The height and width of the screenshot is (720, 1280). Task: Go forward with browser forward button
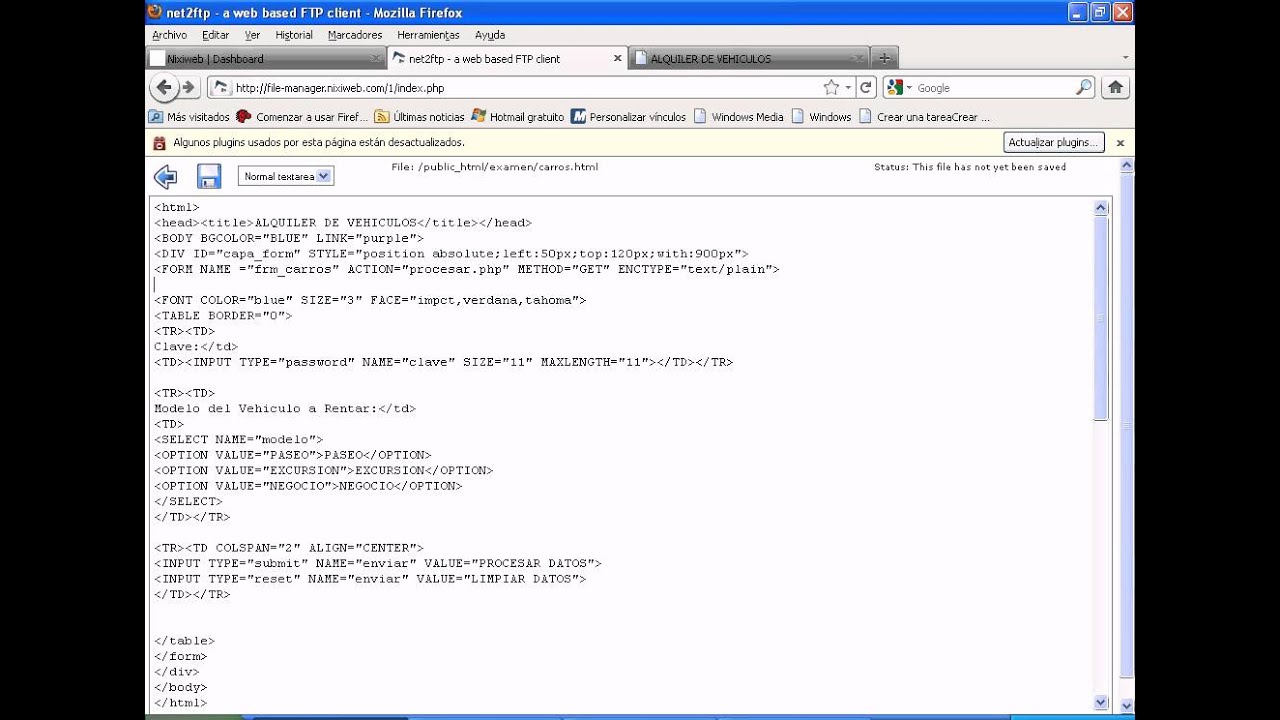[x=188, y=88]
